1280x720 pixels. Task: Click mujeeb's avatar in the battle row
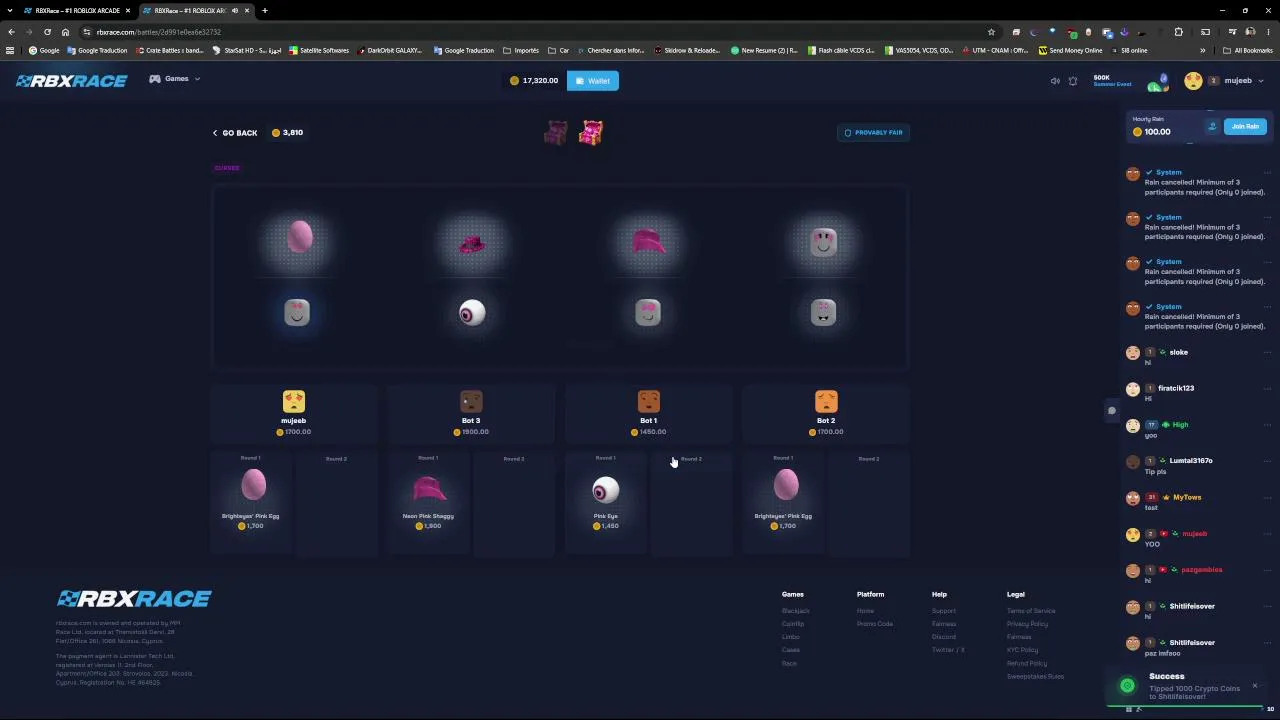(294, 401)
